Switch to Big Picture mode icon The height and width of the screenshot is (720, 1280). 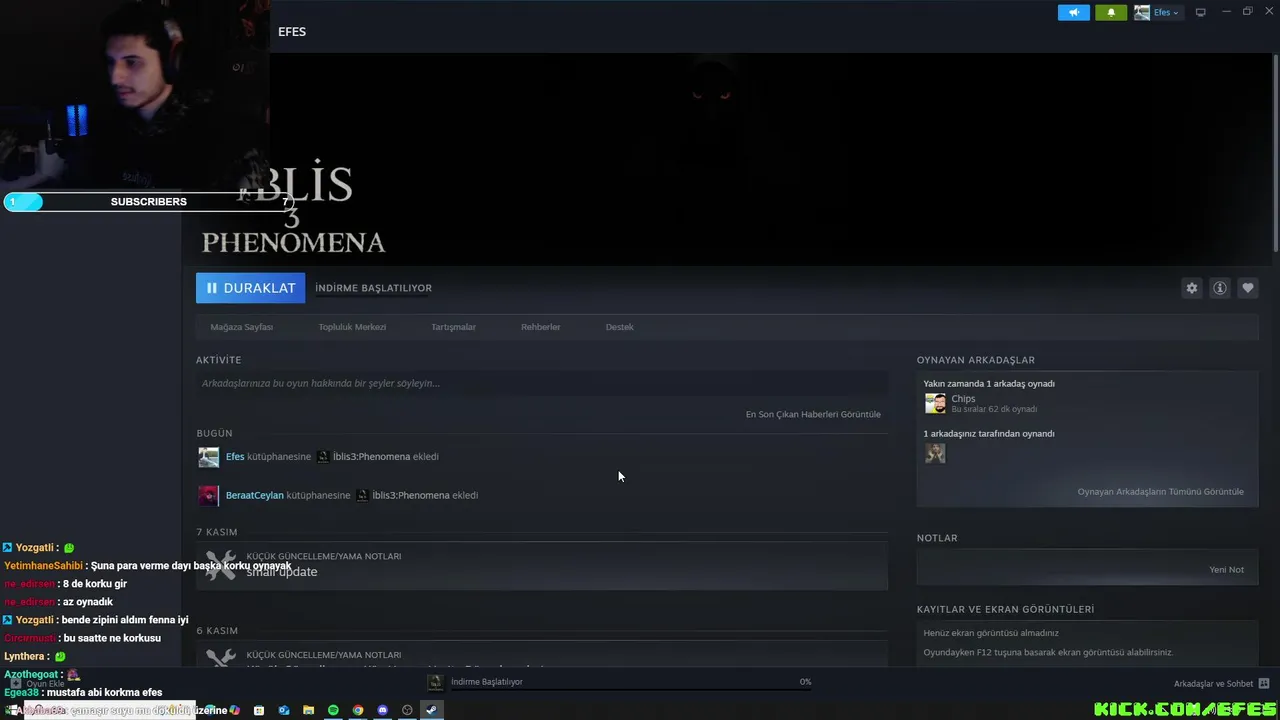1200,12
